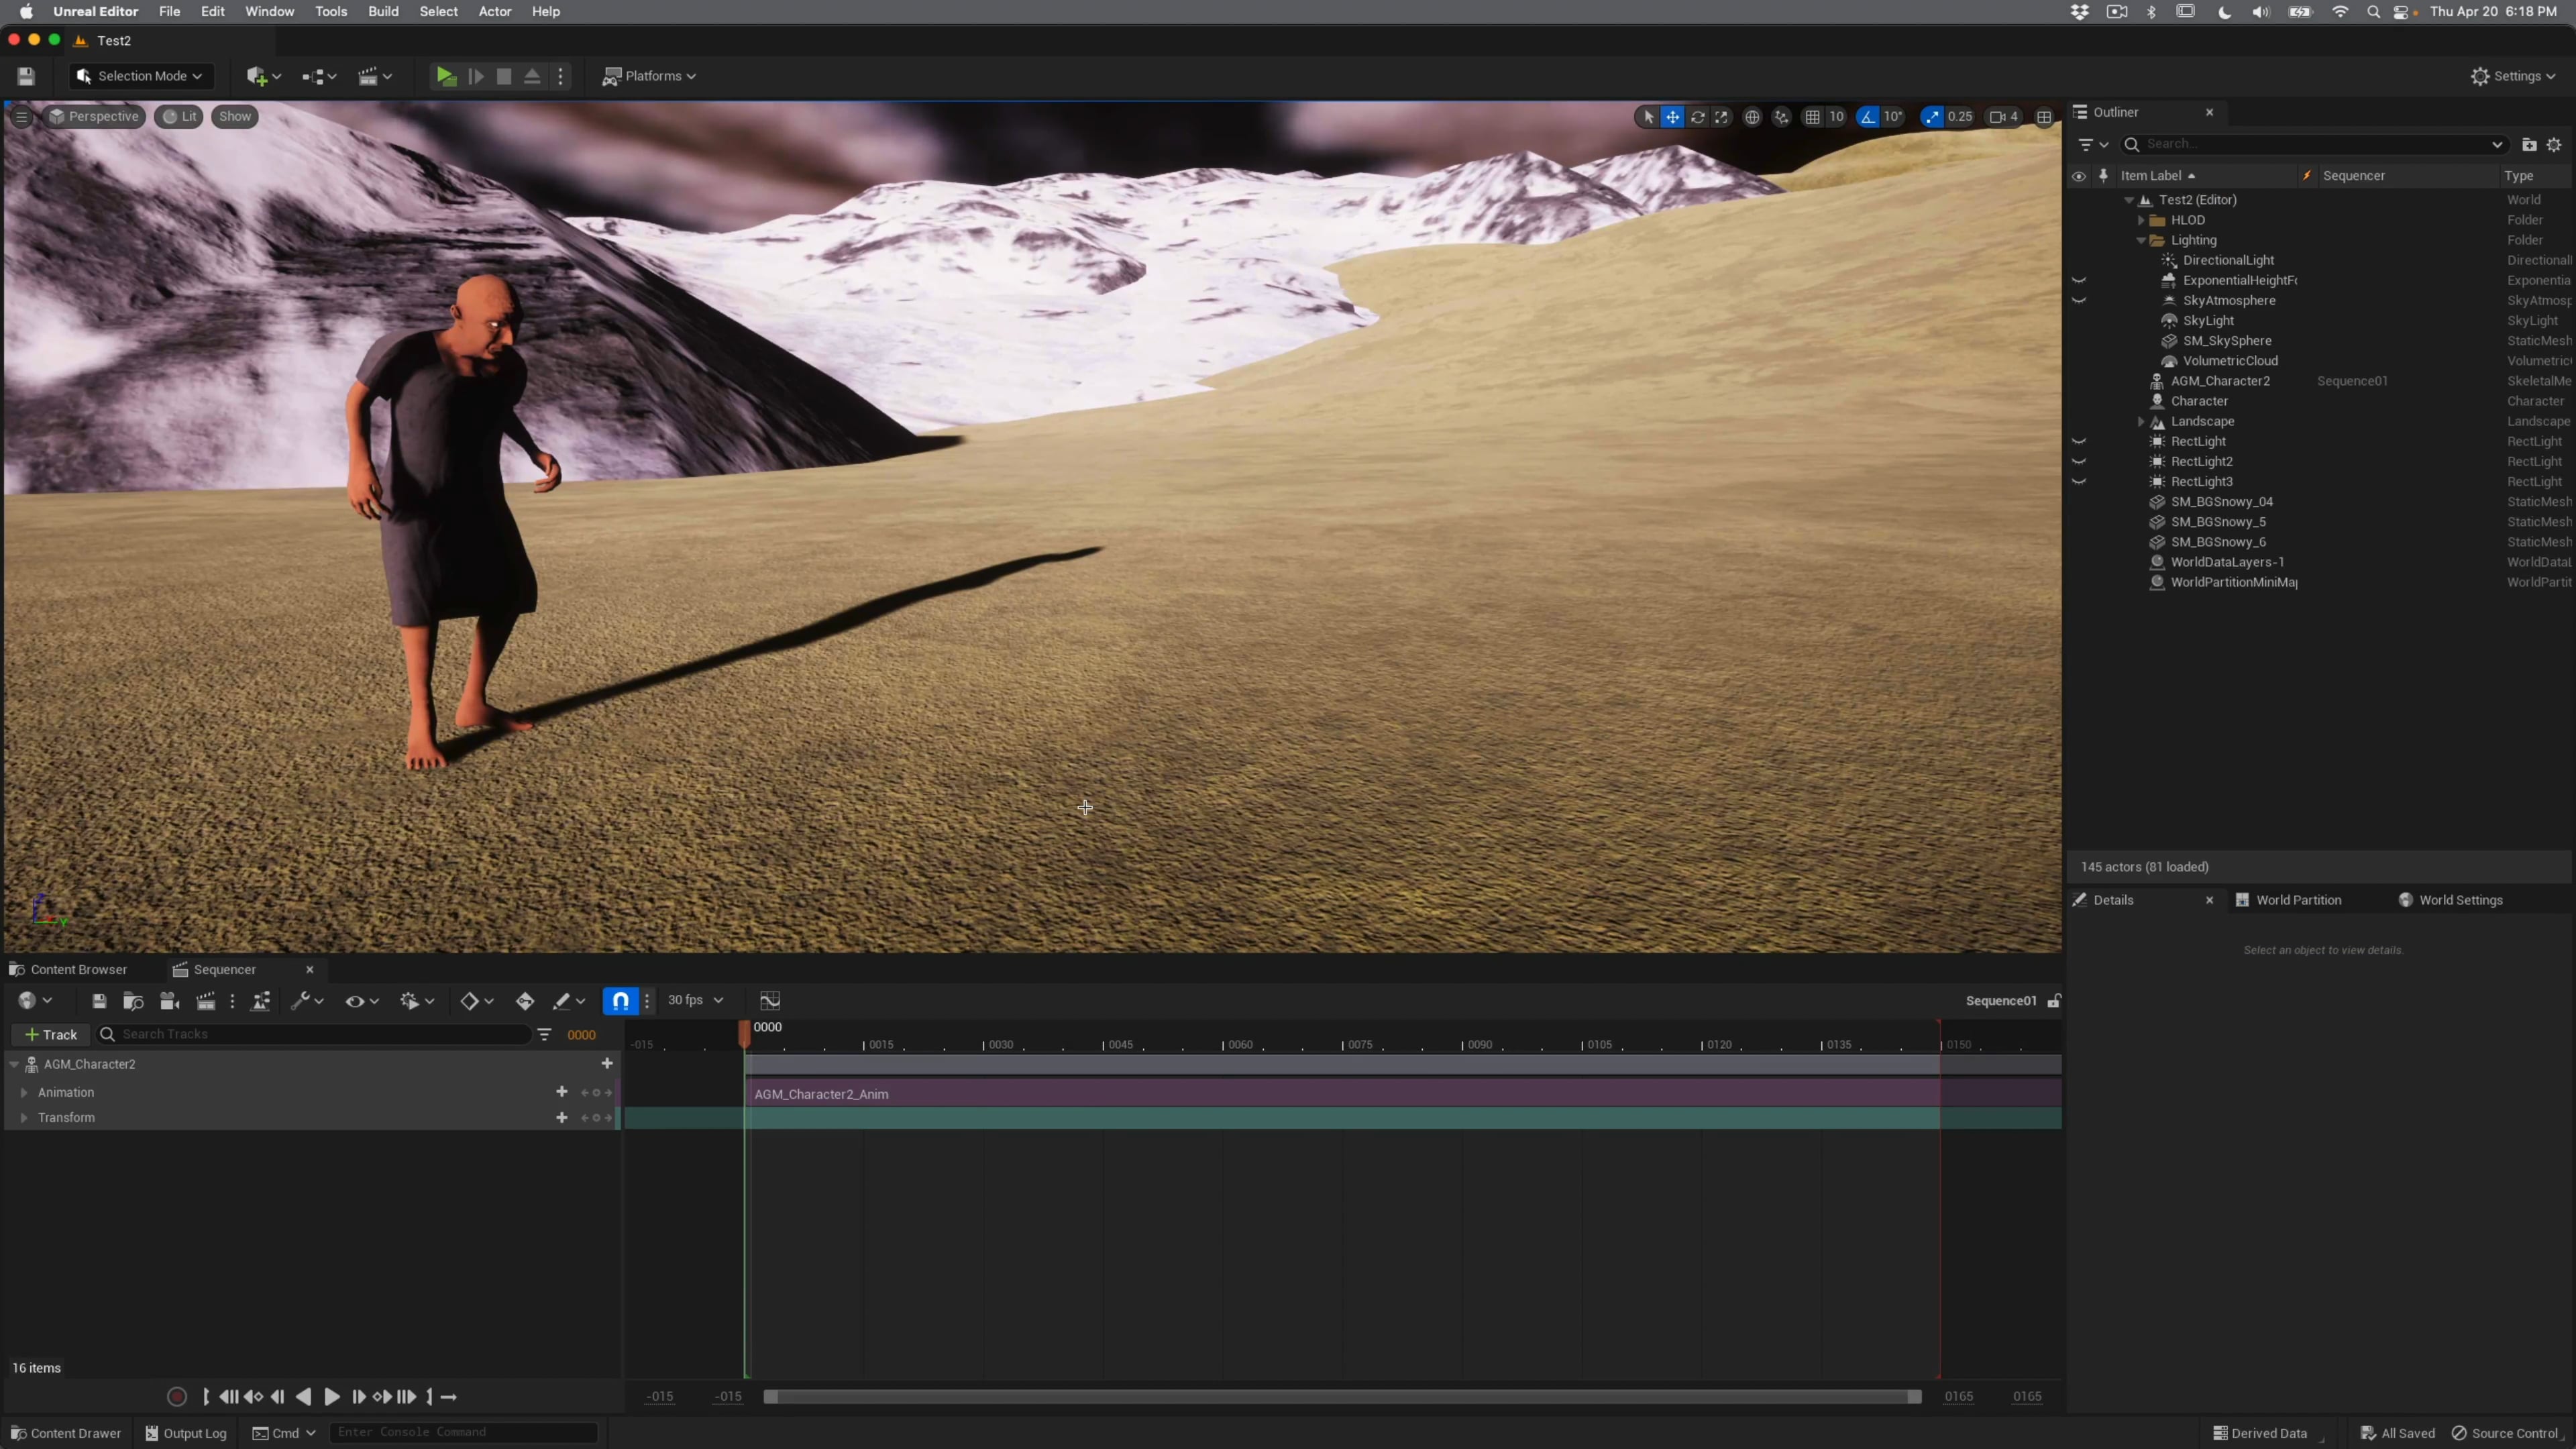2576x1449 pixels.
Task: Open the Selection Mode dropdown
Action: [141, 76]
